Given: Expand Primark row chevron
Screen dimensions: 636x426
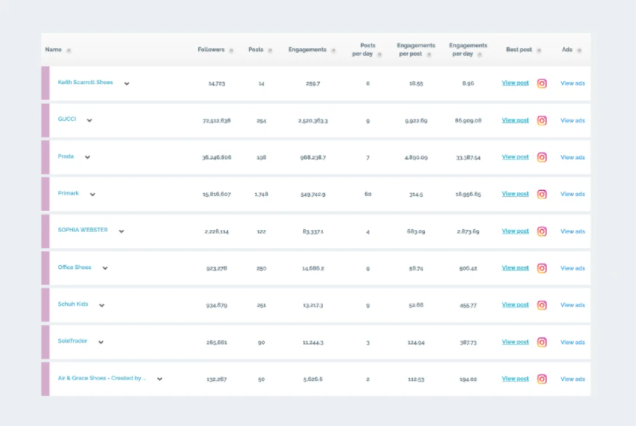Looking at the screenshot, I should [92, 194].
